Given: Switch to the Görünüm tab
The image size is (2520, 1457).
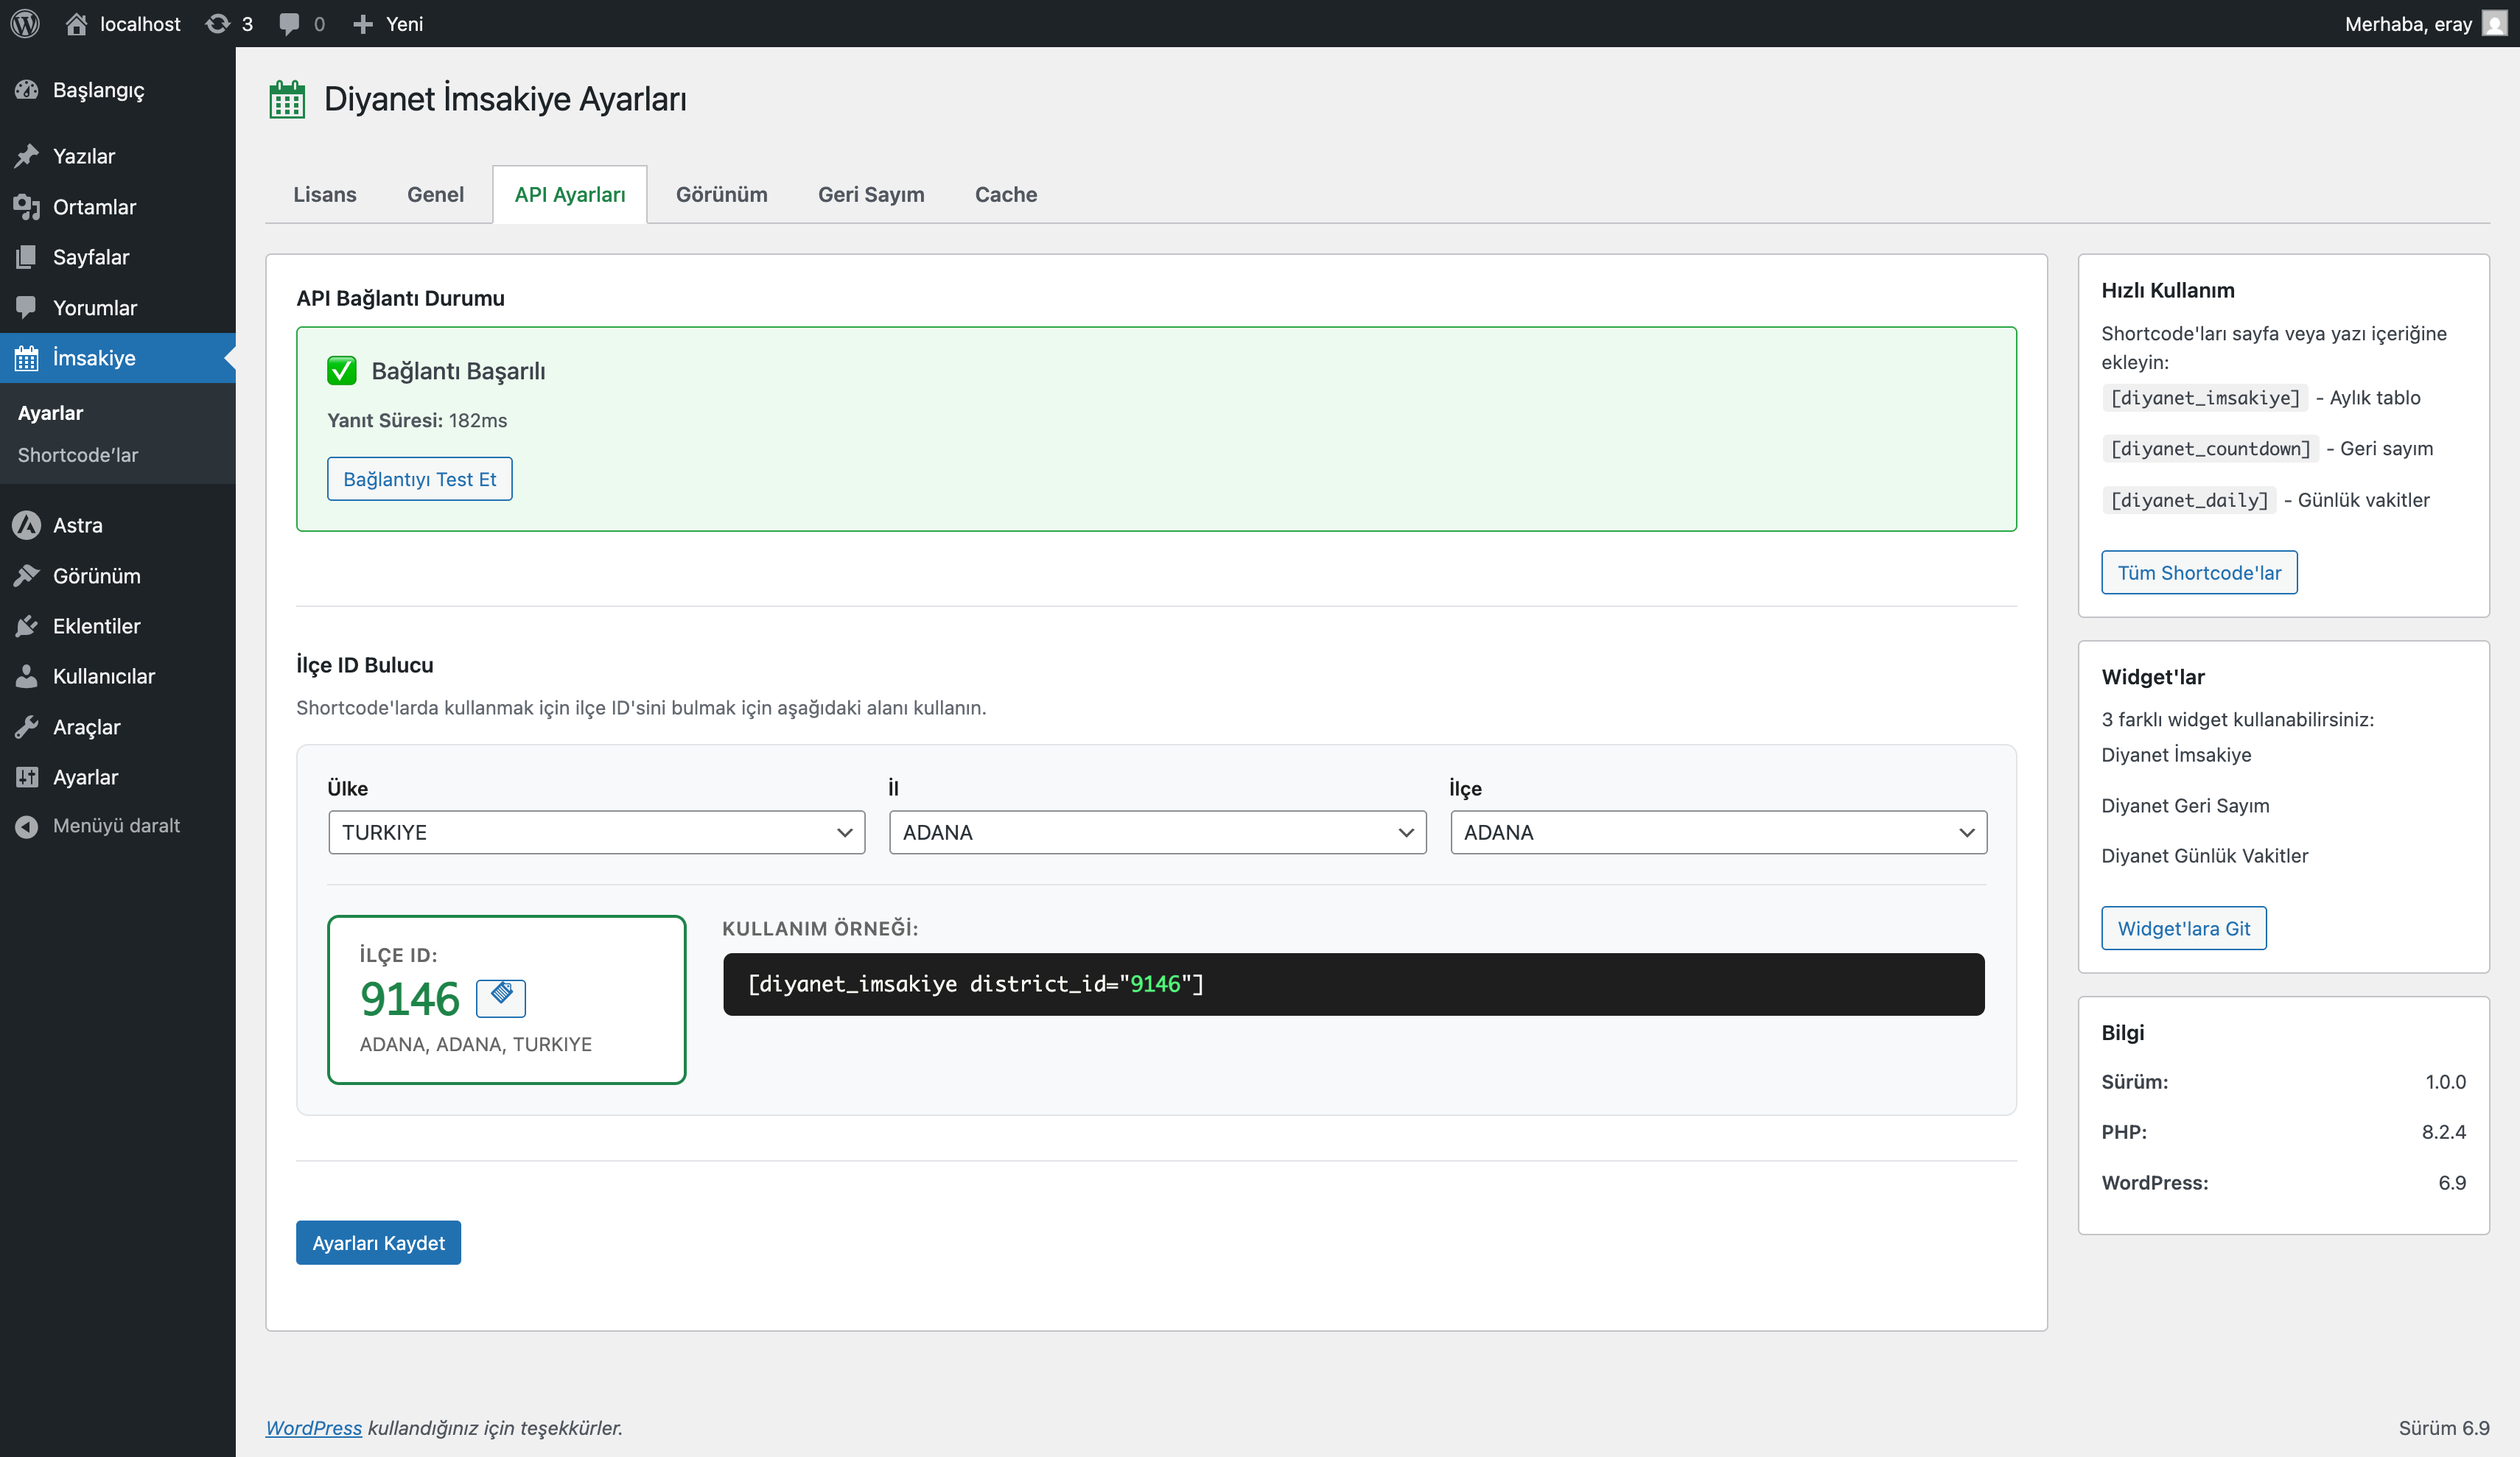Looking at the screenshot, I should click(722, 195).
